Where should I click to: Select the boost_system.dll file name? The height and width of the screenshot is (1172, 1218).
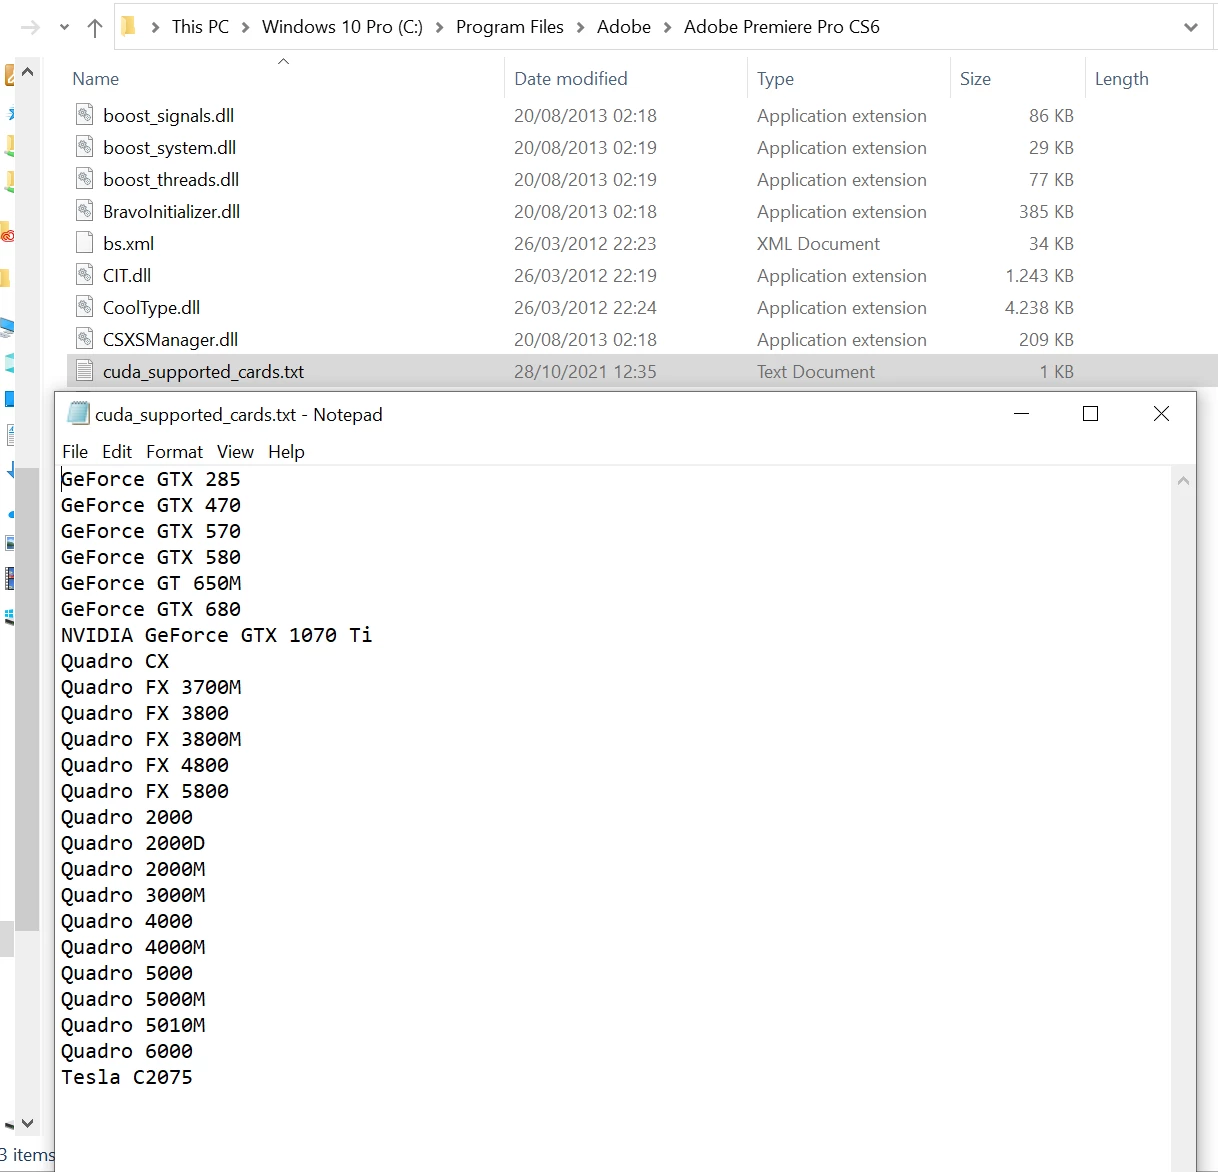pos(169,148)
